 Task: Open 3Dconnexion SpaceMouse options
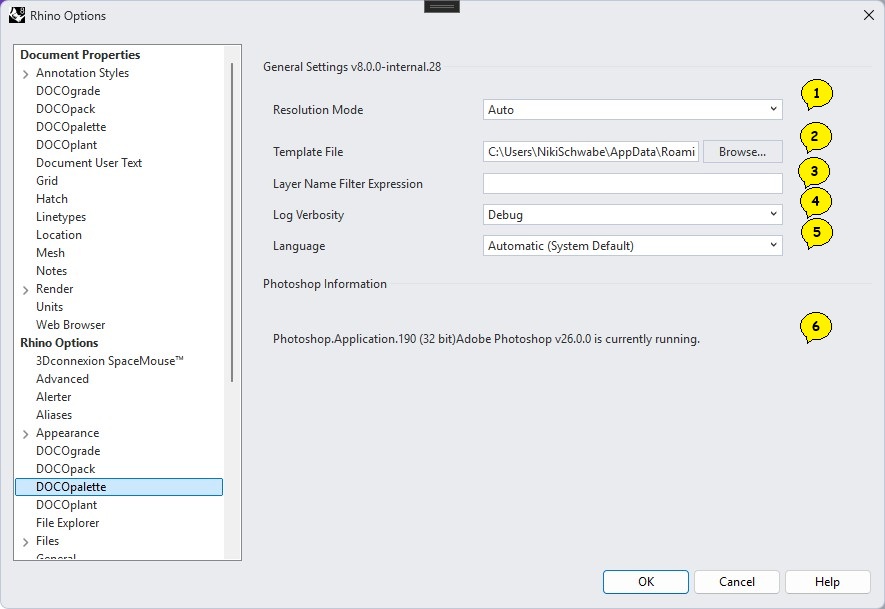110,361
